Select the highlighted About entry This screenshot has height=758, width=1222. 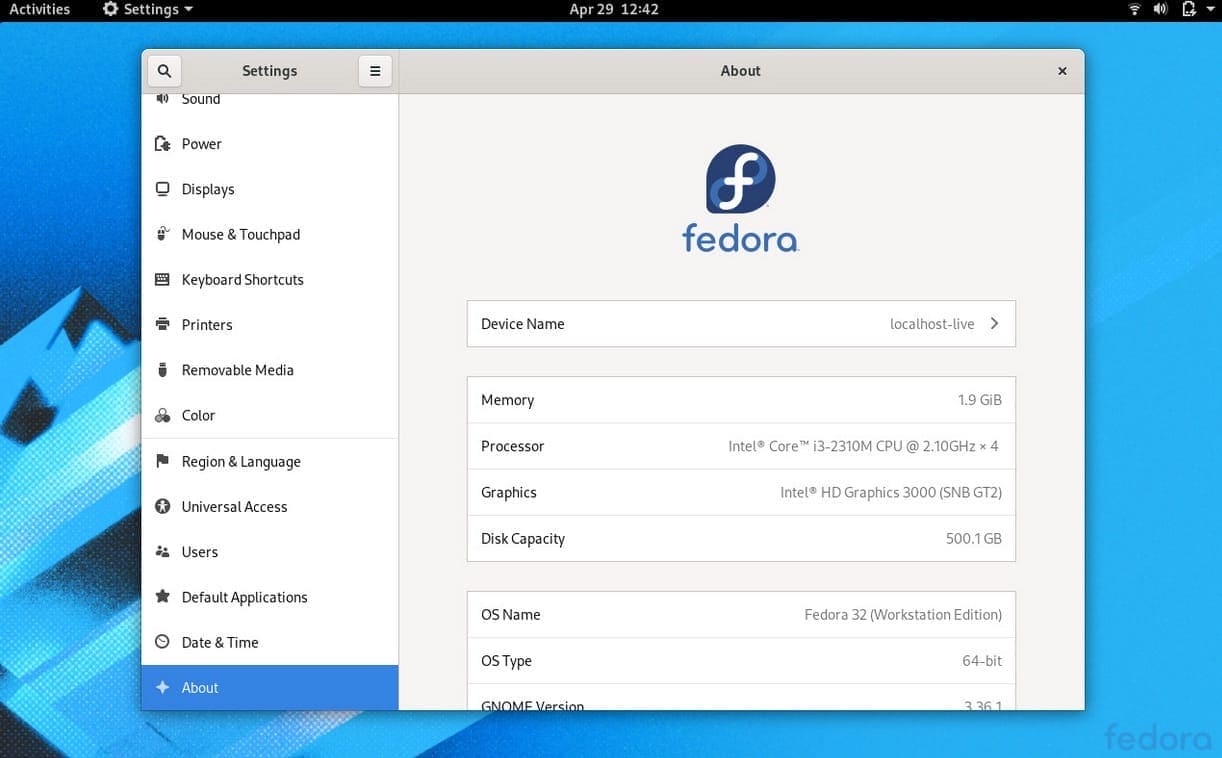(x=270, y=688)
